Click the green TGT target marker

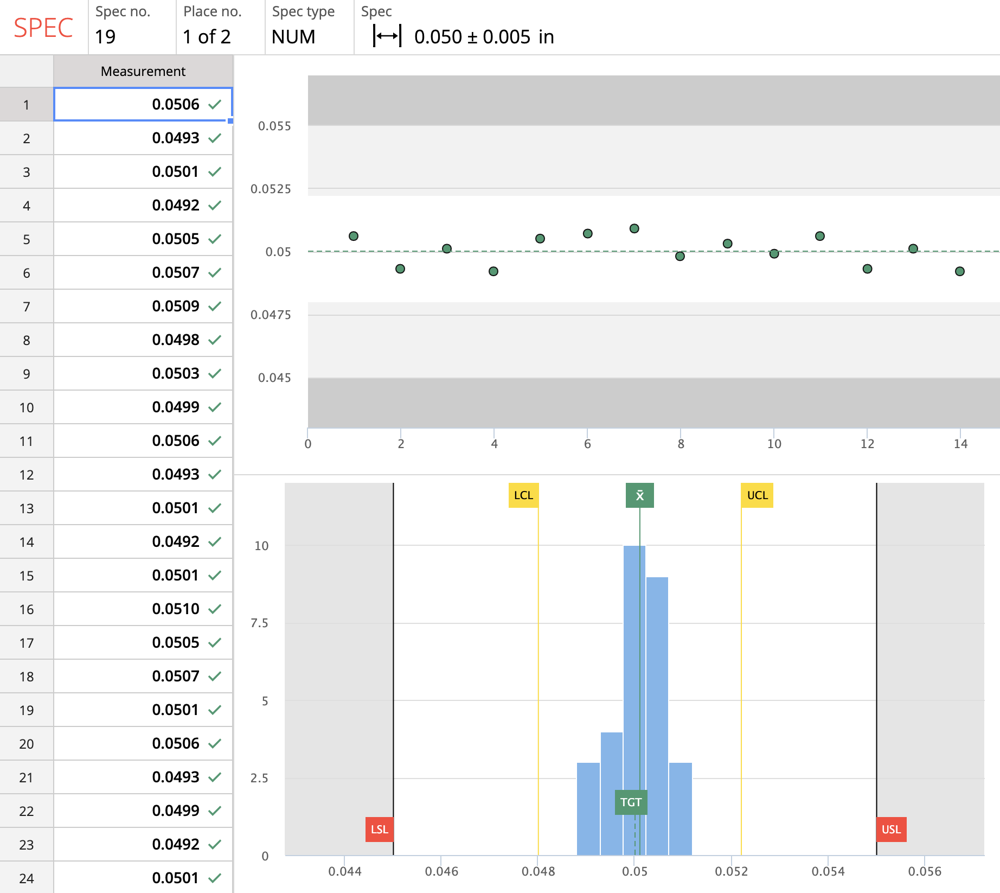(x=631, y=802)
